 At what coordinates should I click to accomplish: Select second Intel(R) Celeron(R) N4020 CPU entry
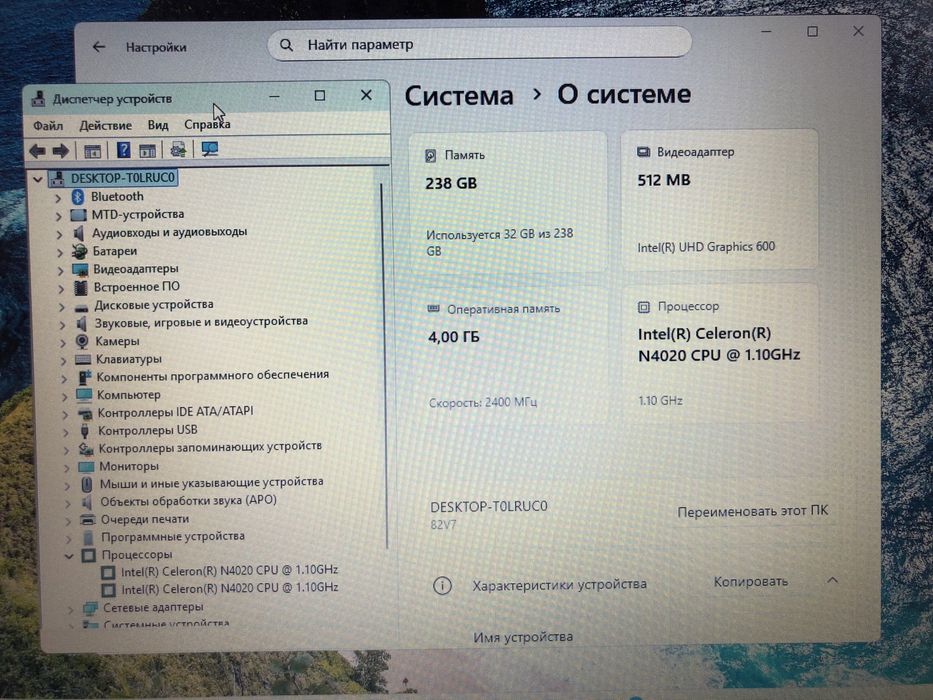click(x=230, y=588)
